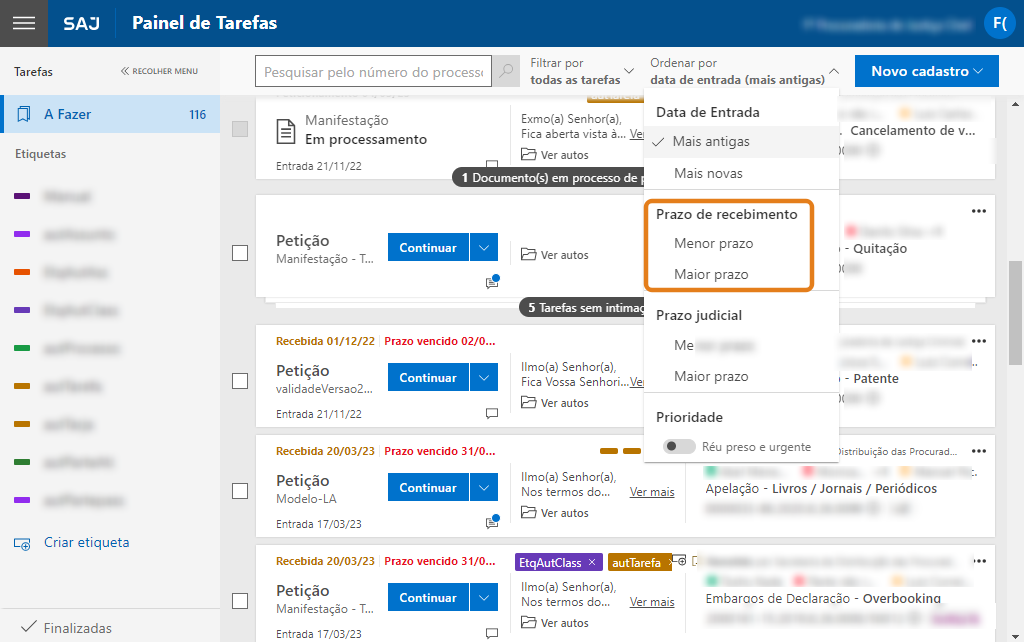Choose Menor prazo under Prazo de recebimento
The image size is (1024, 642).
coord(713,243)
